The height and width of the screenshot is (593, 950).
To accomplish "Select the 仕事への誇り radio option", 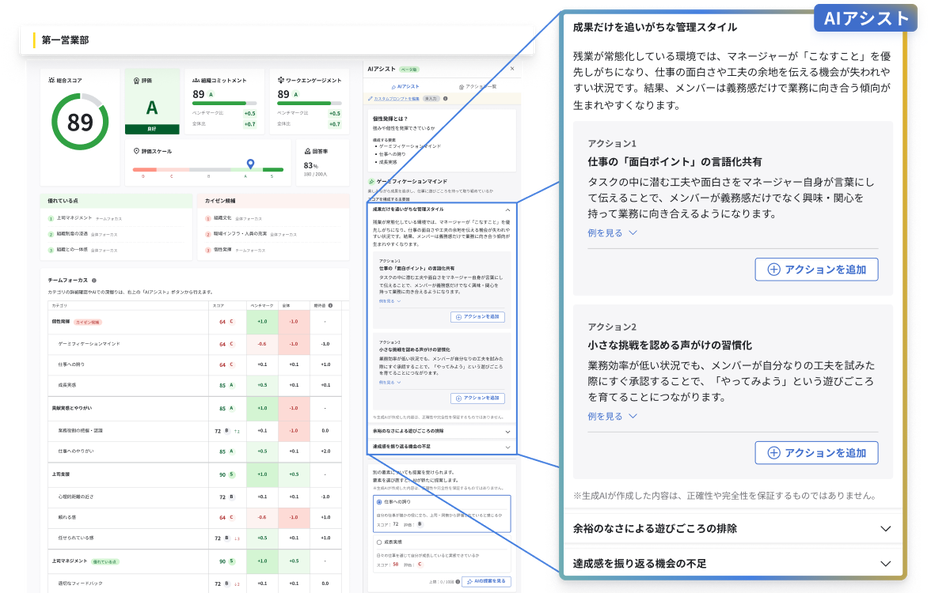I will [379, 502].
